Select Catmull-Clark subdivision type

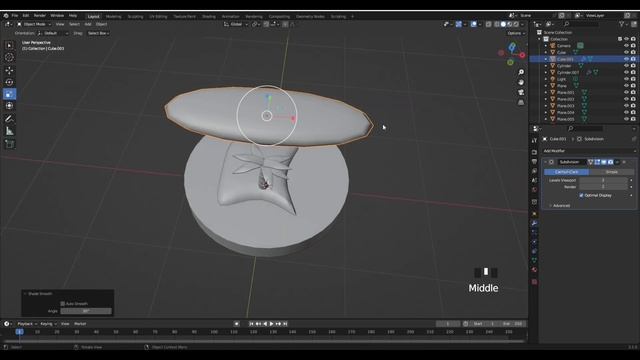567,172
